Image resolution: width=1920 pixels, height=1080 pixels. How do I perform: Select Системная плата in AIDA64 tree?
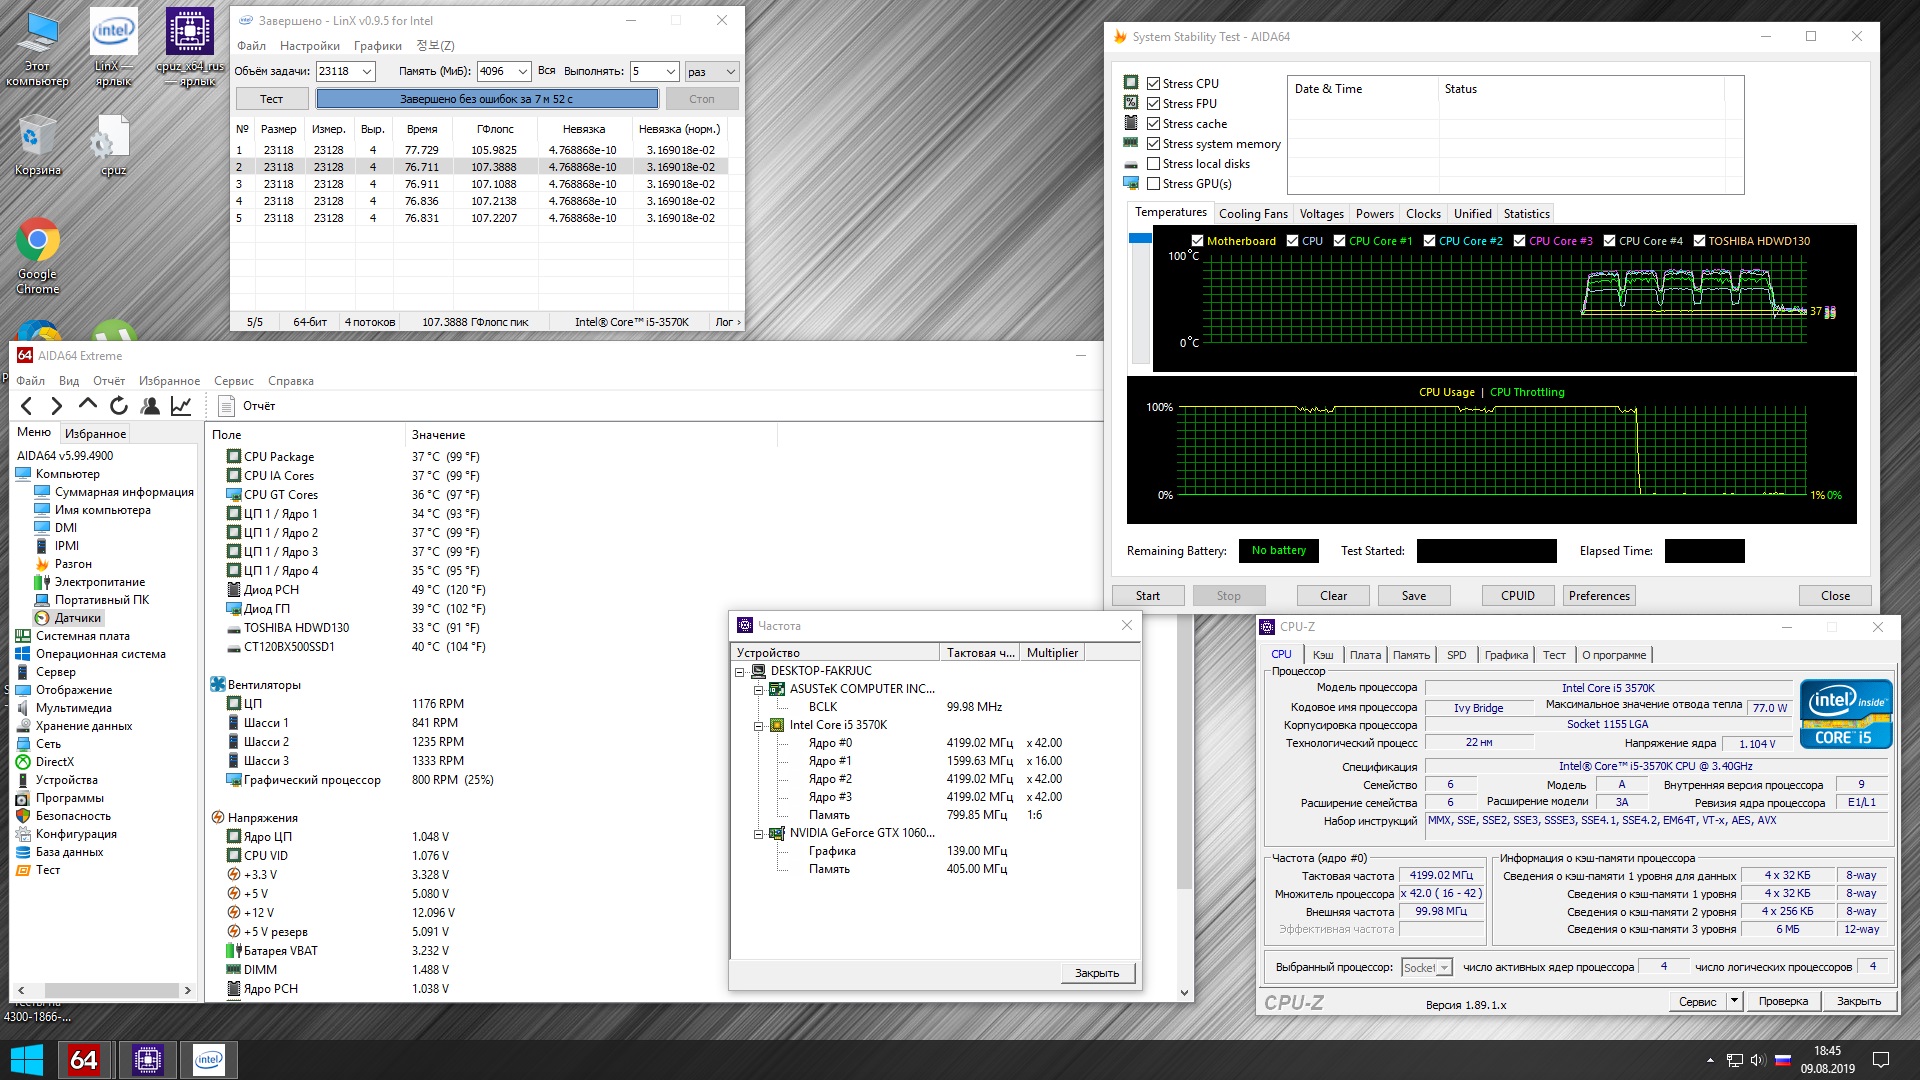(82, 636)
